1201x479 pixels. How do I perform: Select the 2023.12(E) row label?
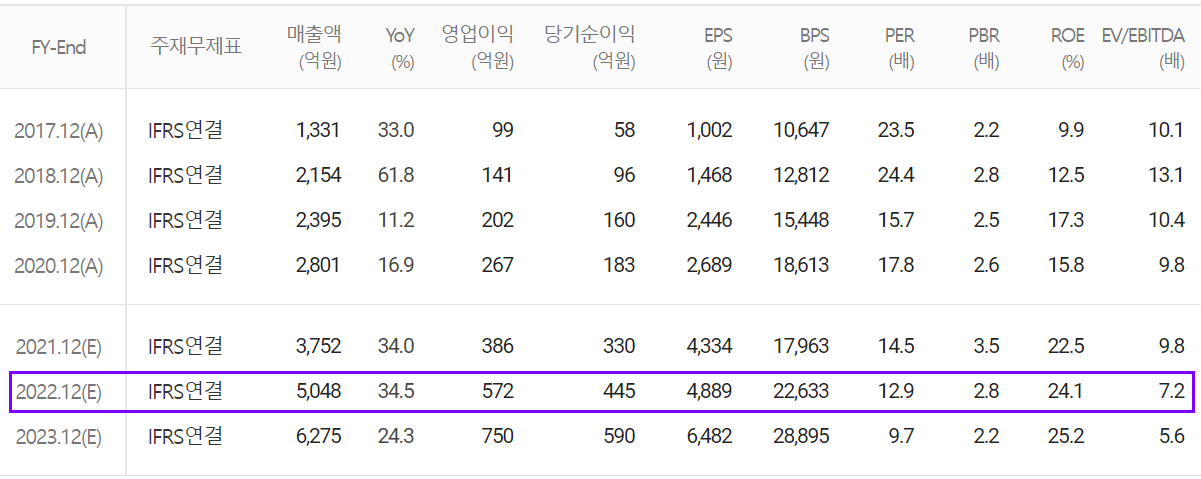pos(59,436)
